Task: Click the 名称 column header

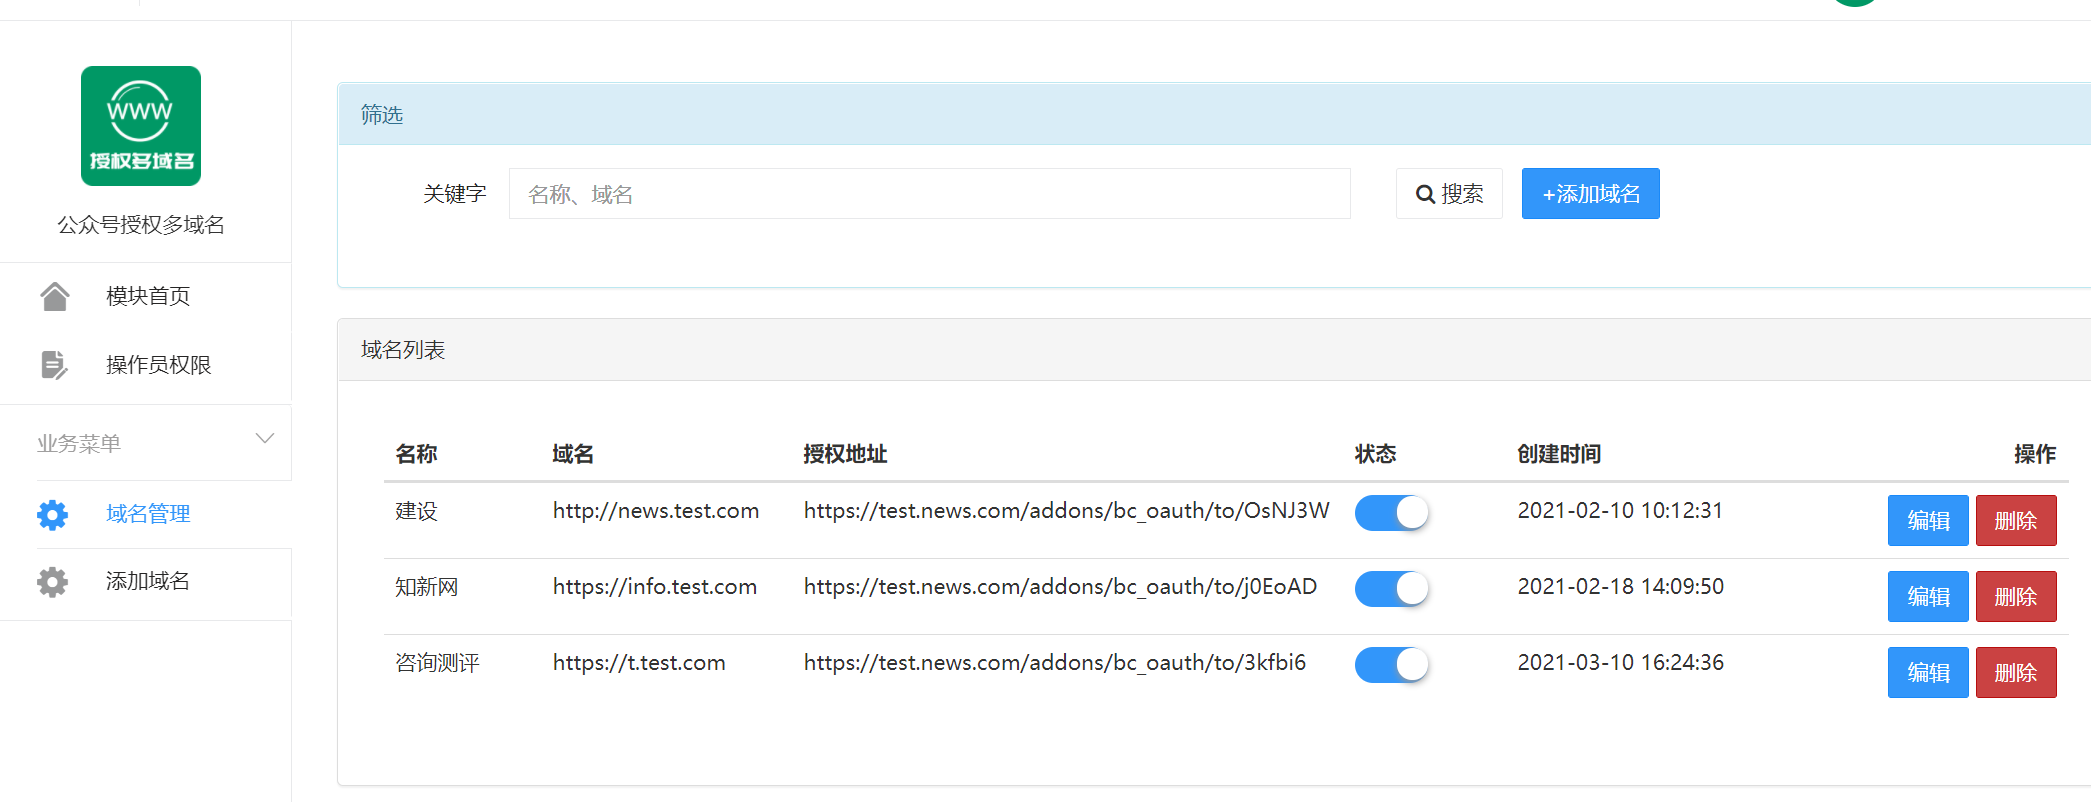Action: (x=416, y=454)
